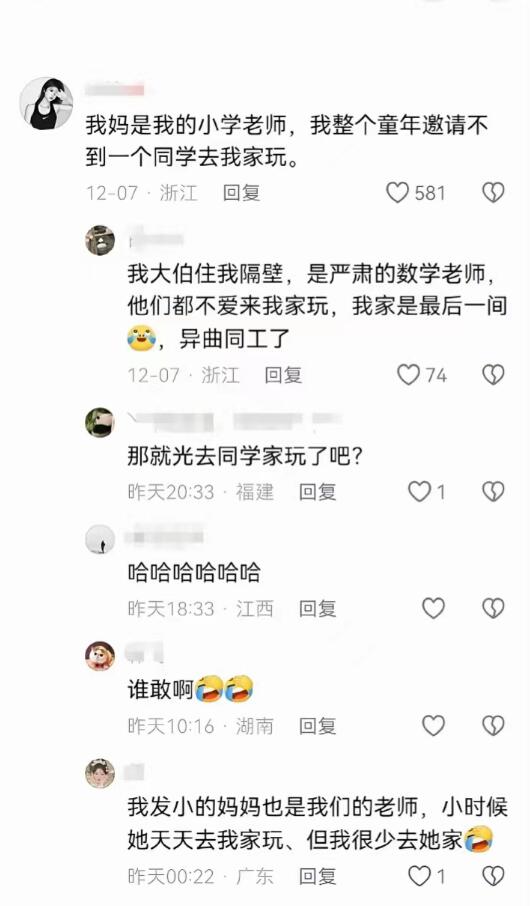
Task: Dislike the 福建 reply posted at 20:33
Action: click(493, 492)
